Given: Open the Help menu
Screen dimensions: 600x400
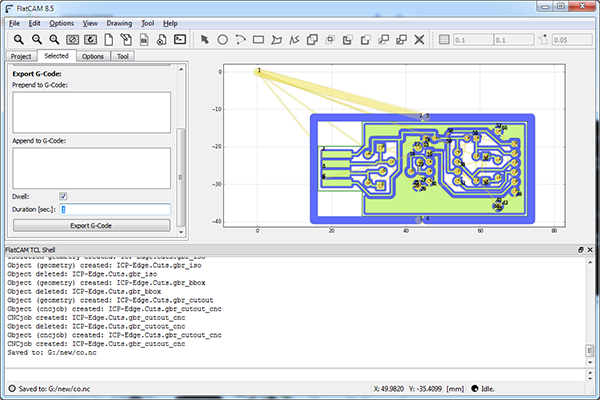Looking at the screenshot, I should point(170,23).
